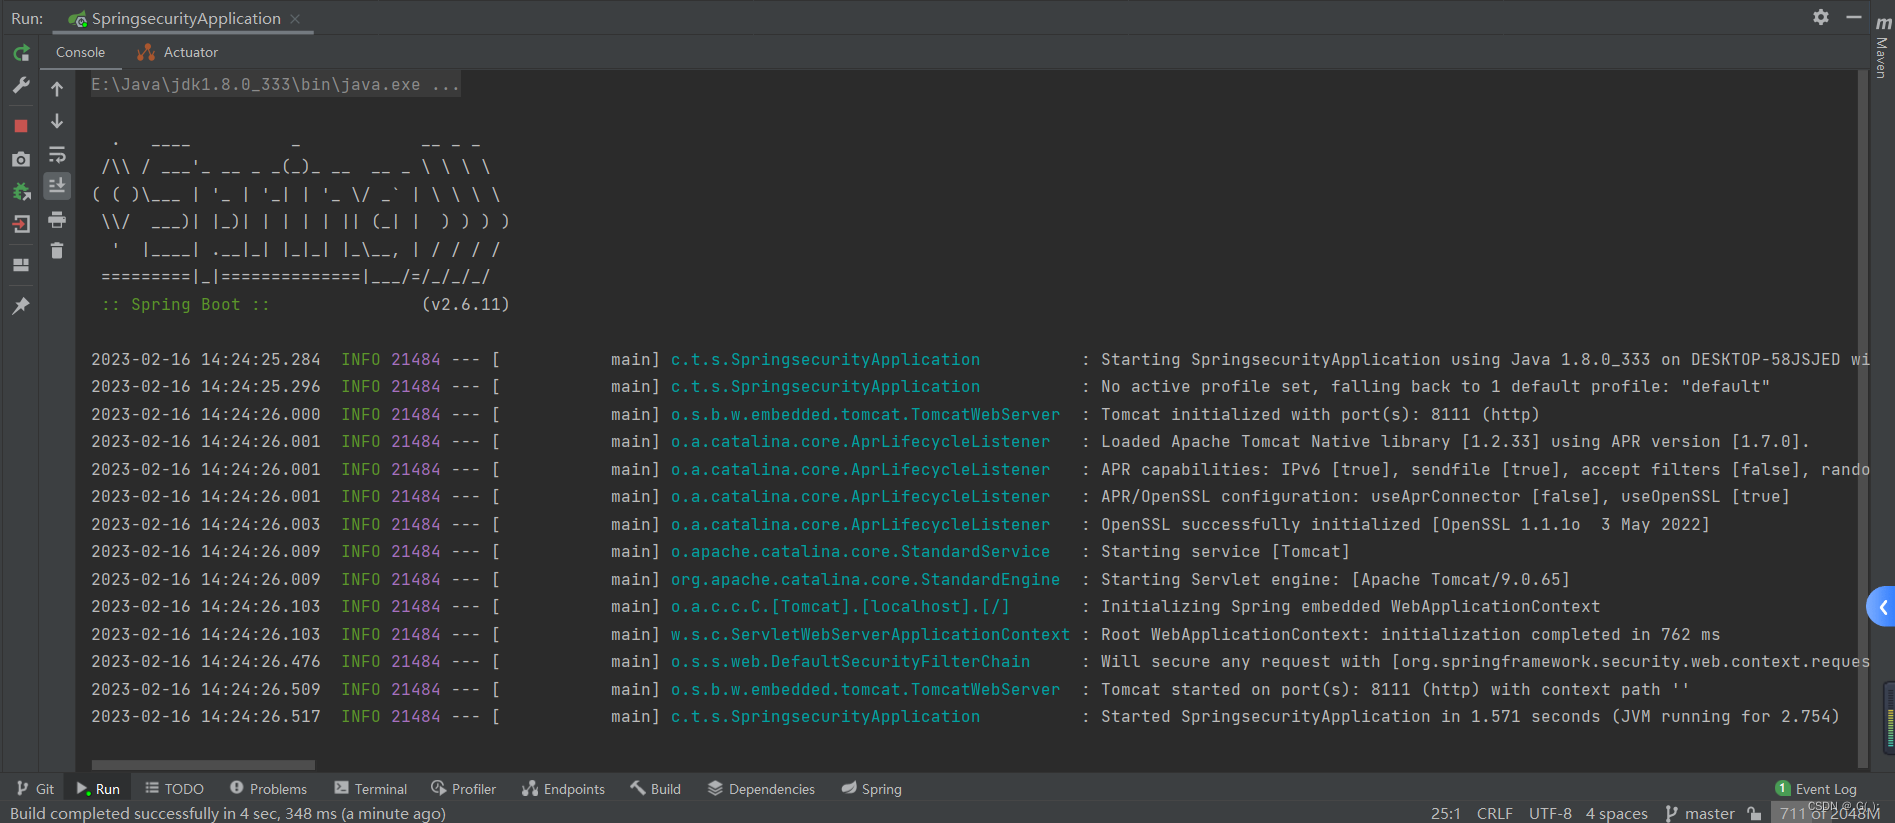Click w.s.c.ServletWebServerApplicationContext logger name
Viewport: 1895px width, 823px height.
point(870,634)
